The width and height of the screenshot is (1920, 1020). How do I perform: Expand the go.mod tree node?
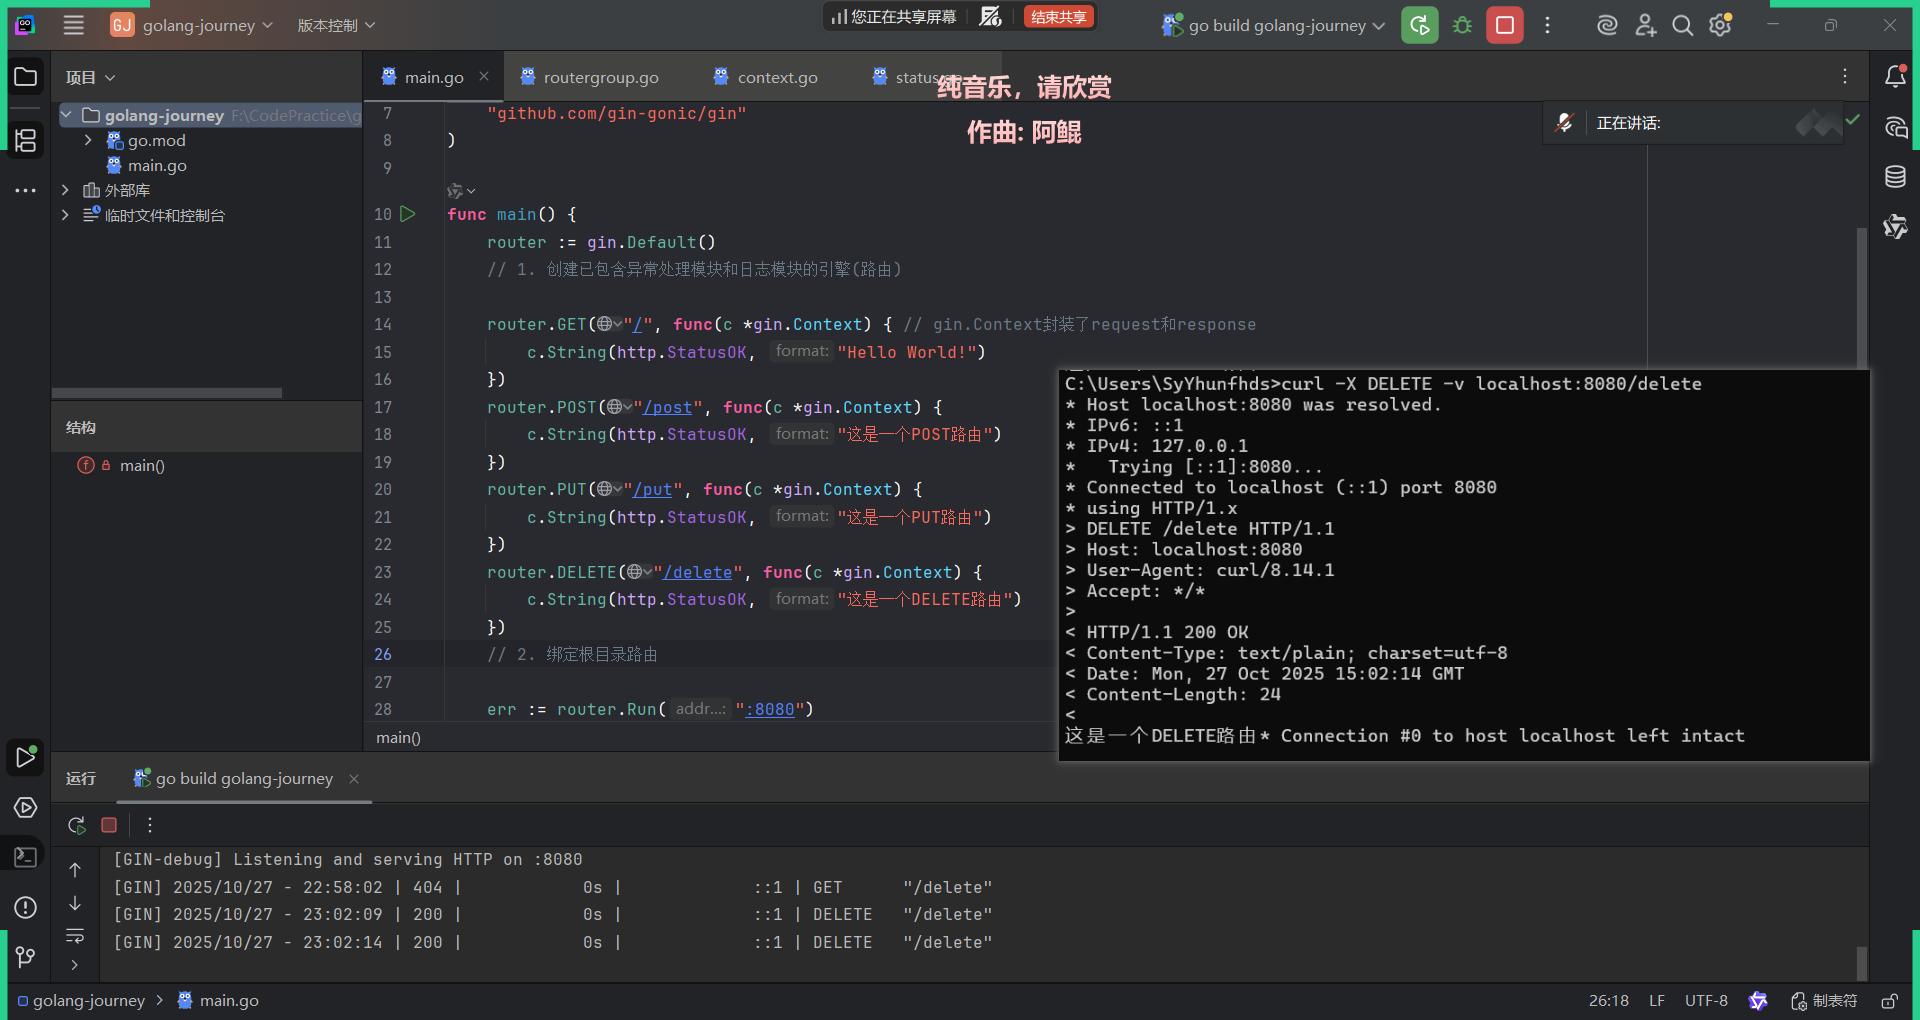[88, 141]
